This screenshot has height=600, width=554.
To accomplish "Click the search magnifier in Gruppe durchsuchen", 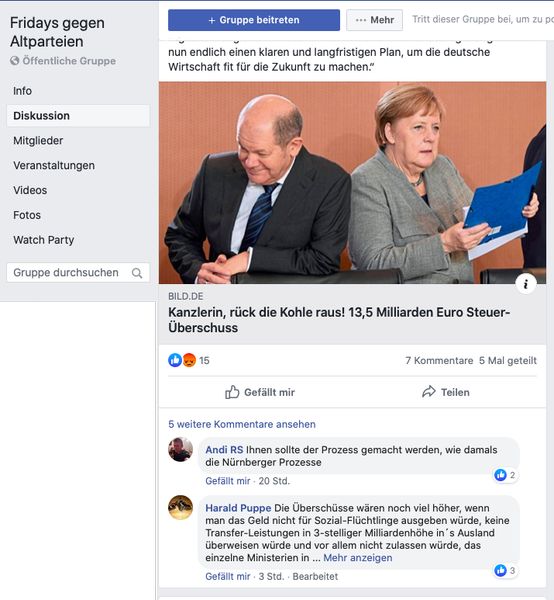I will [x=137, y=273].
